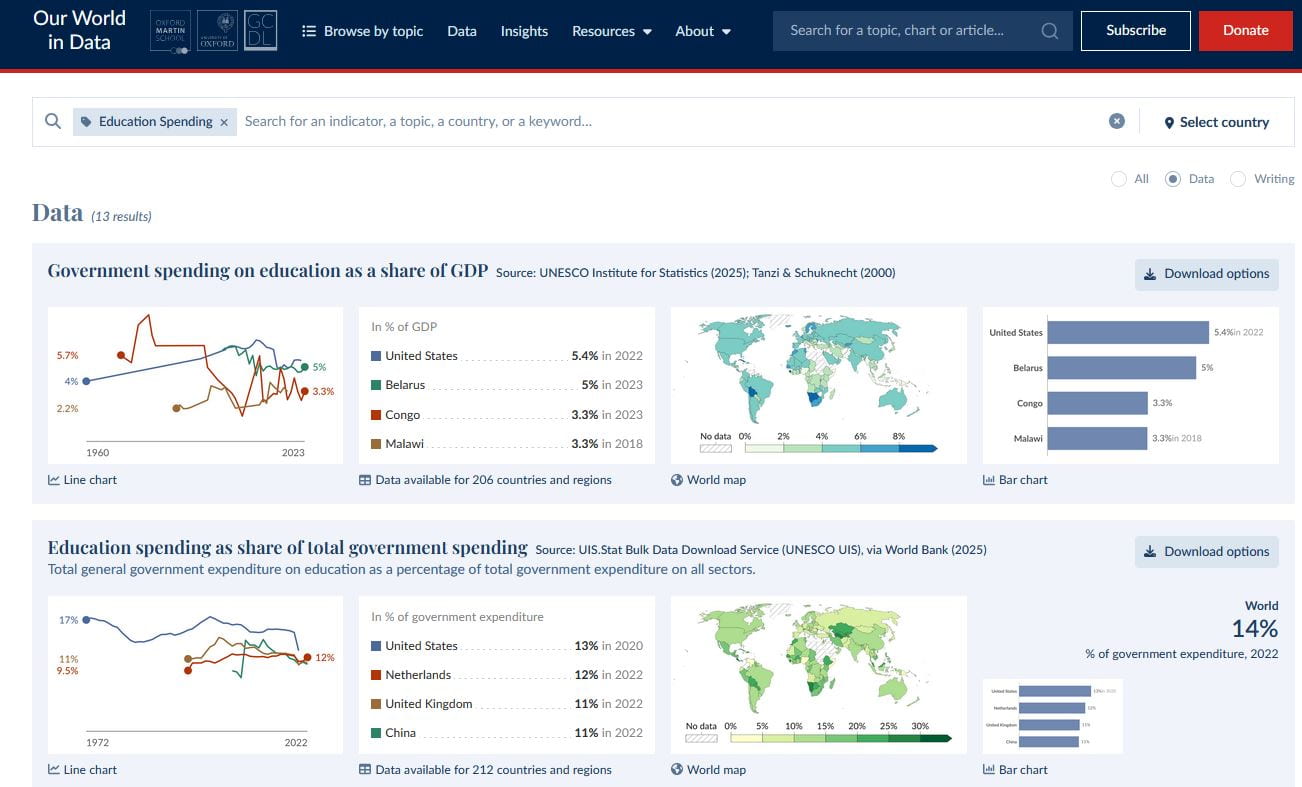Viewport: 1302px width, 787px height.
Task: Open the Insights menu item
Action: pyautogui.click(x=524, y=31)
